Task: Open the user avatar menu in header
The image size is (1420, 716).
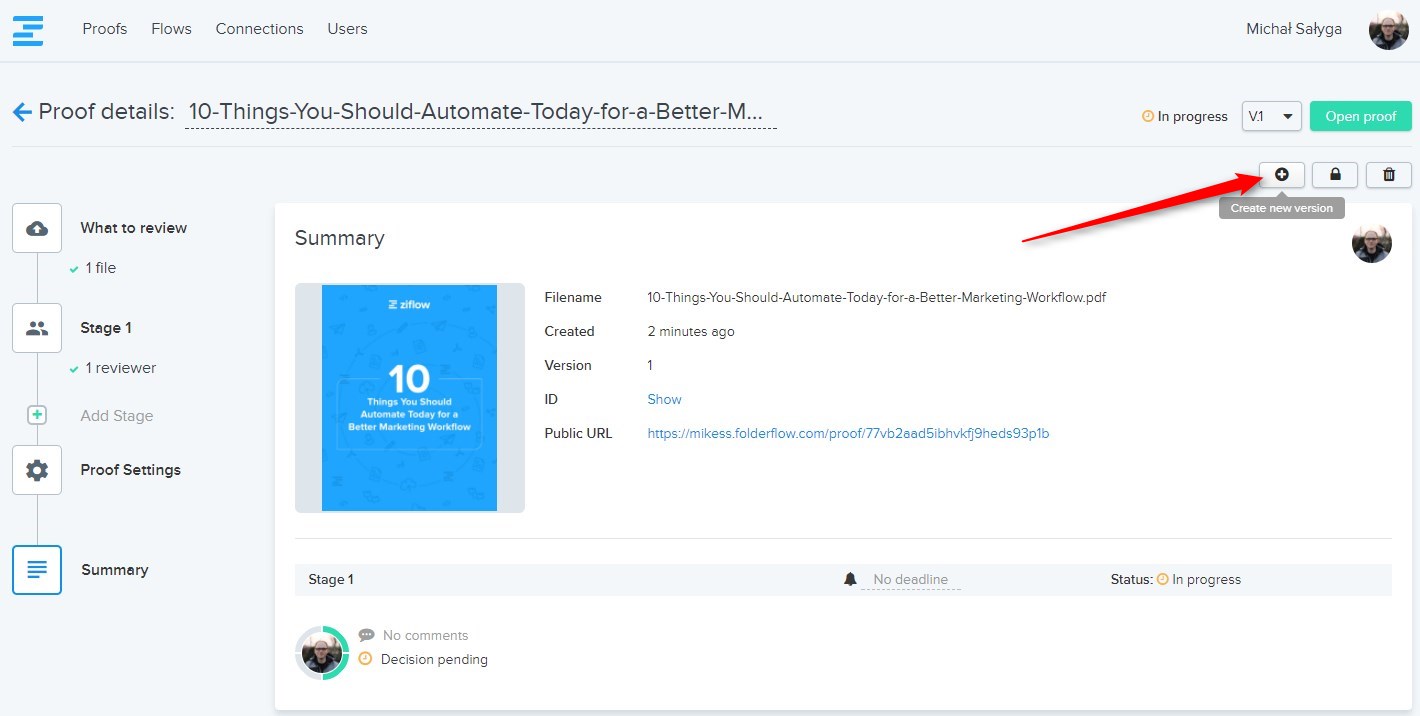Action: tap(1388, 30)
